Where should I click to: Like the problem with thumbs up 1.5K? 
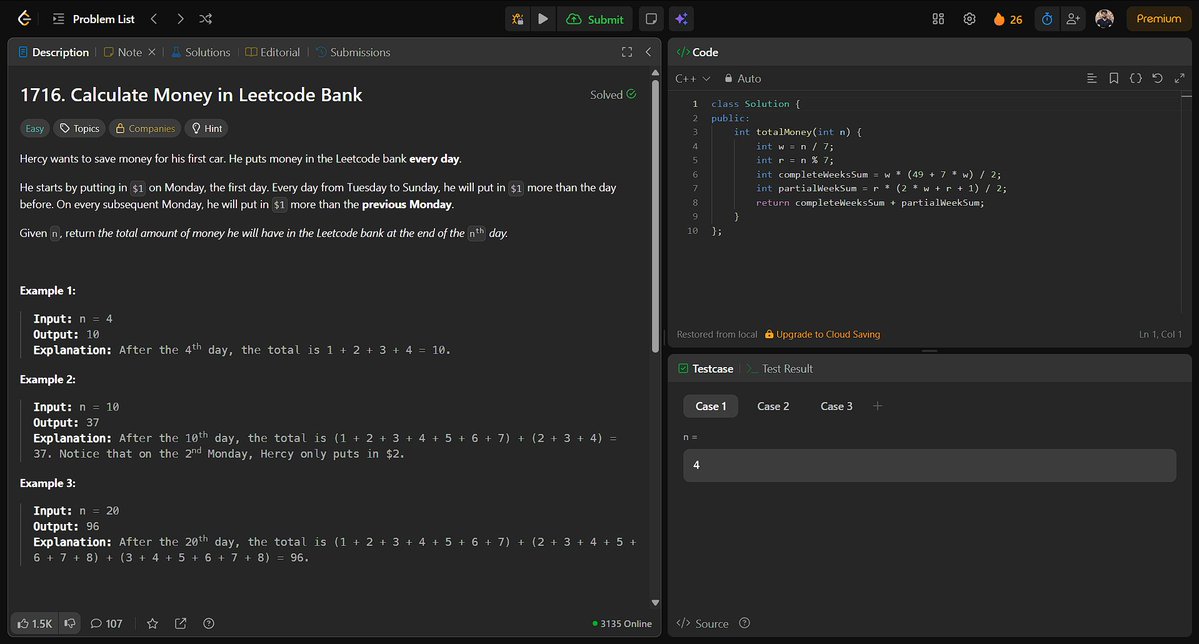(x=34, y=623)
